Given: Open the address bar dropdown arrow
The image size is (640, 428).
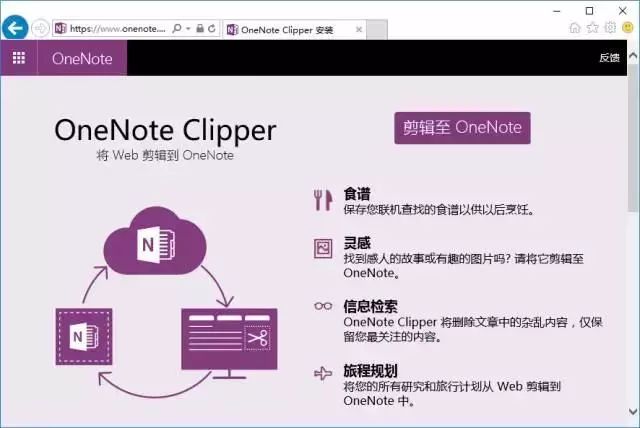Looking at the screenshot, I should [188, 29].
